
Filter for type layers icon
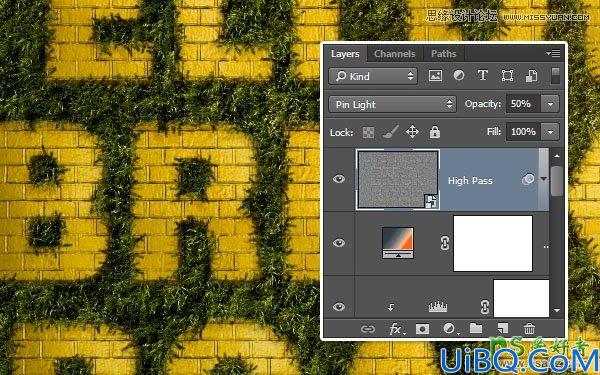[483, 75]
